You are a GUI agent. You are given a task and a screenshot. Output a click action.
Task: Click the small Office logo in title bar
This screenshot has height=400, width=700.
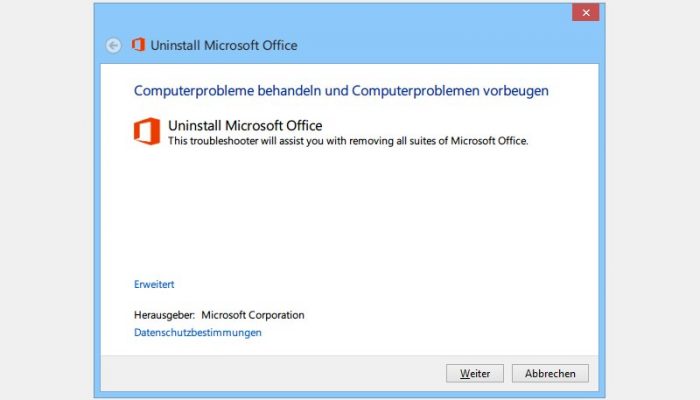click(138, 45)
